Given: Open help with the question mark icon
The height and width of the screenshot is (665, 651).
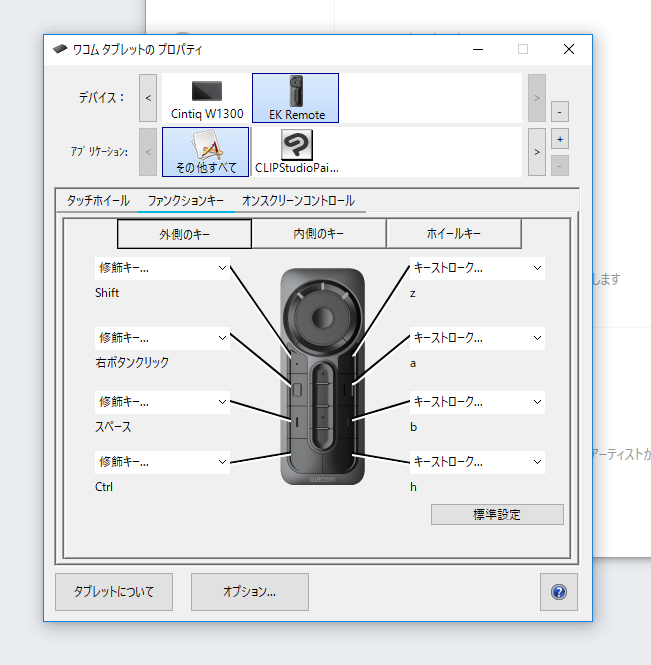Looking at the screenshot, I should click(x=559, y=592).
